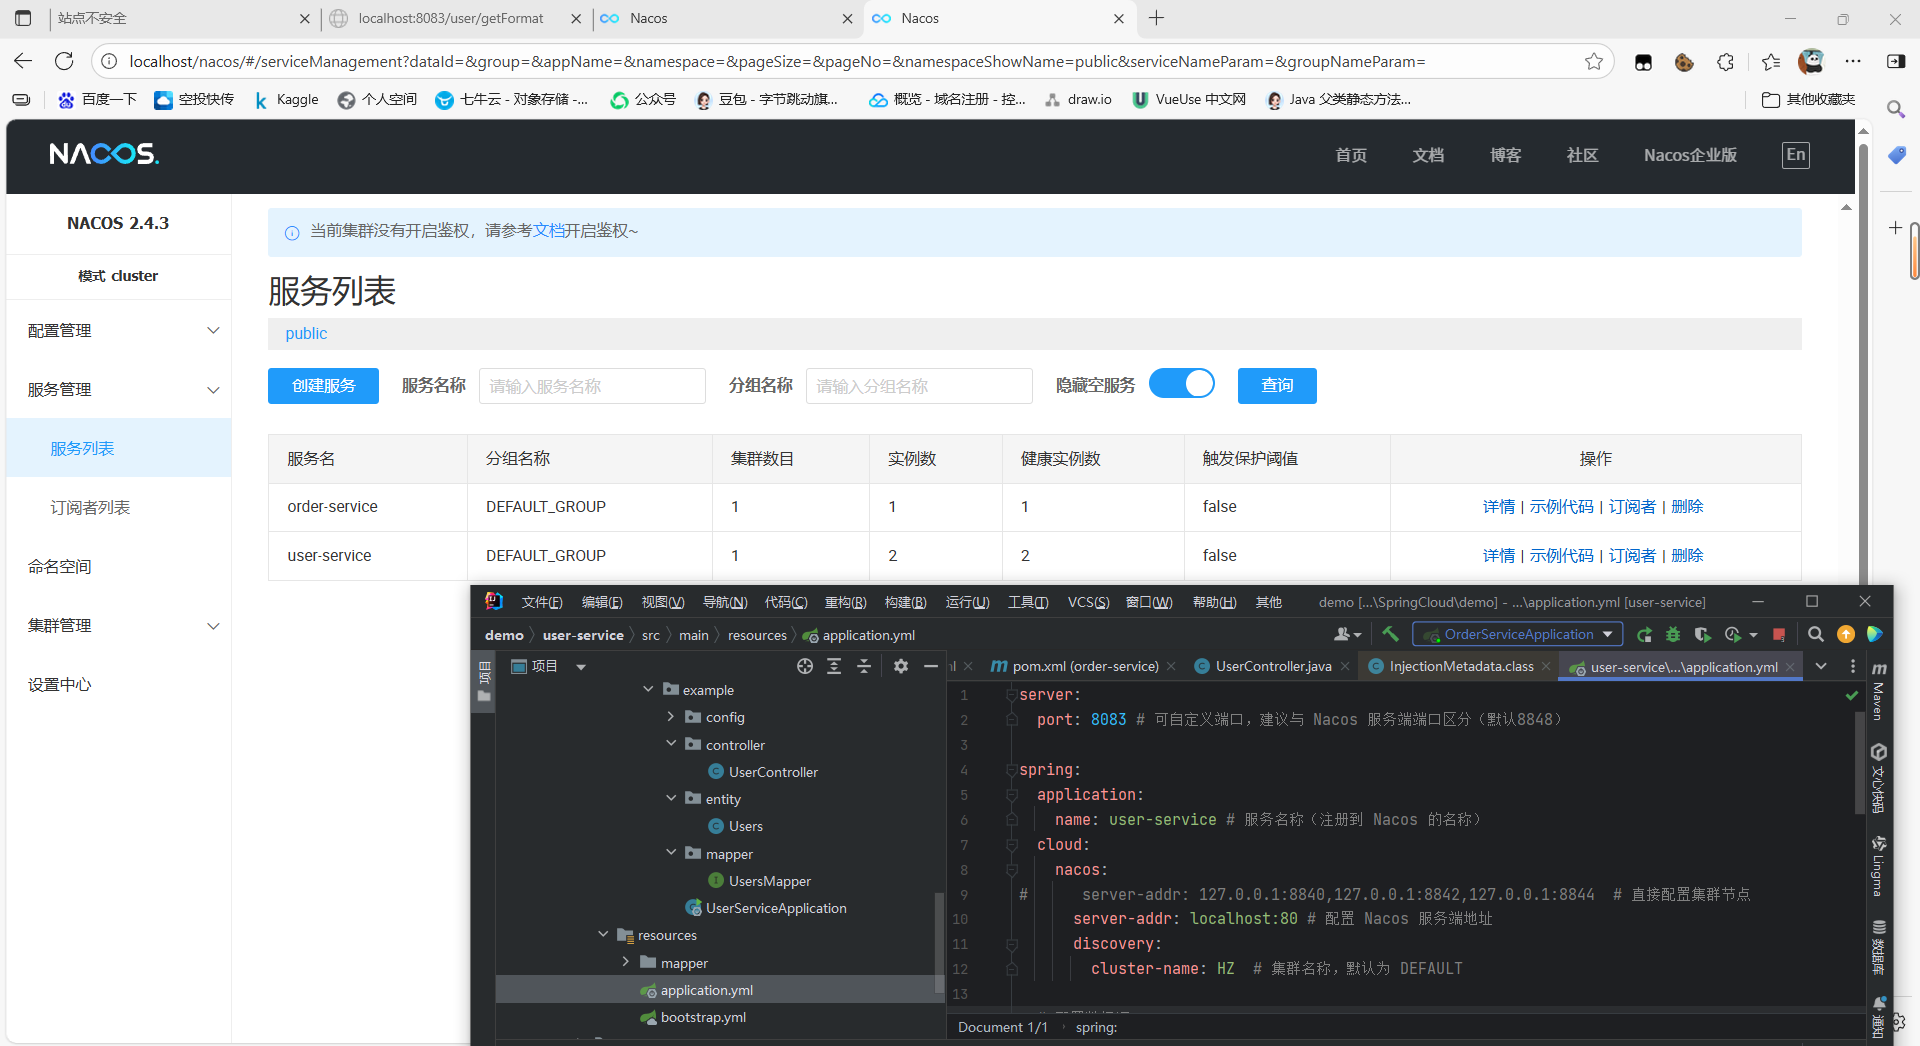The width and height of the screenshot is (1920, 1046).
Task: Switch to localhost:8083/user/getFormat browser tab
Action: tap(450, 18)
